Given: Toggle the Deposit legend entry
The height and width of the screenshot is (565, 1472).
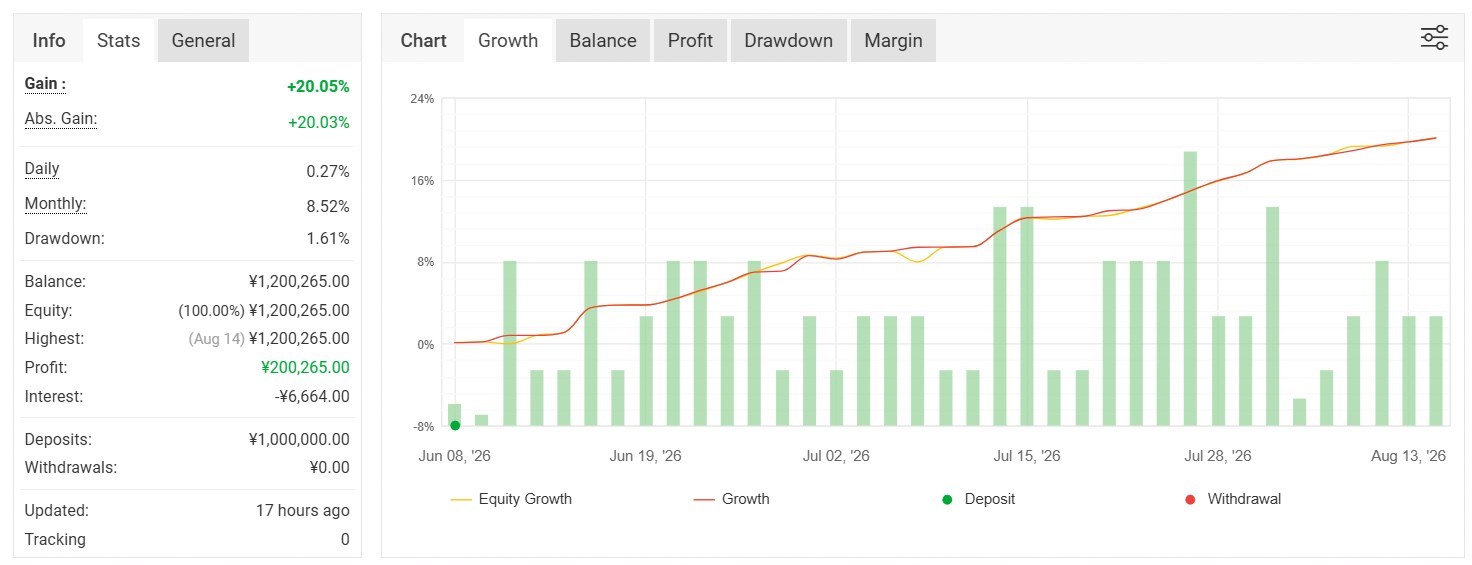Looking at the screenshot, I should 979,499.
